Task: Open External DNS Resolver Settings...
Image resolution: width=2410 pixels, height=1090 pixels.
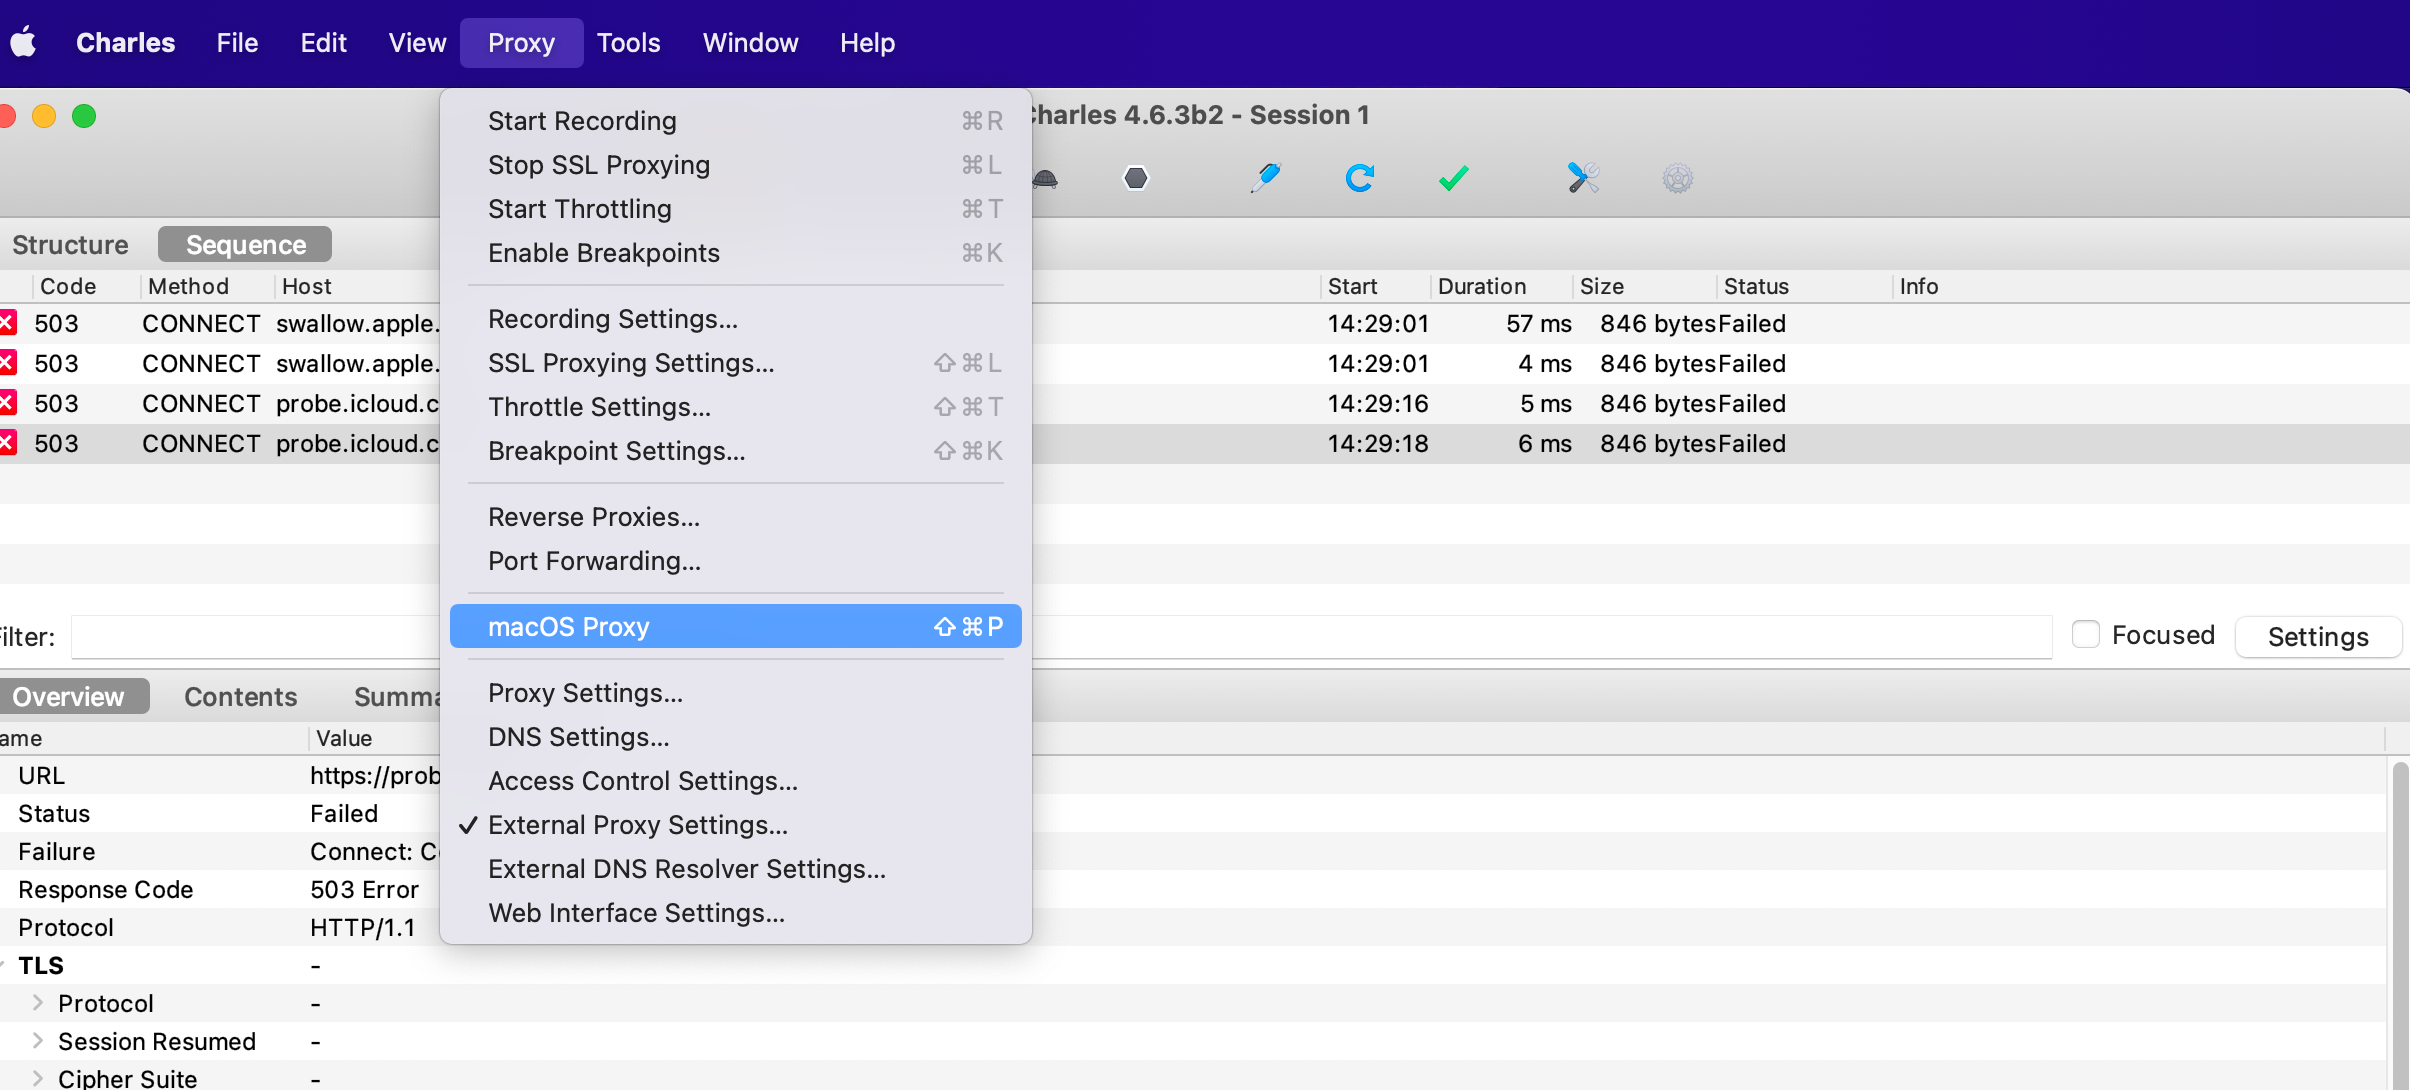Action: click(x=736, y=869)
